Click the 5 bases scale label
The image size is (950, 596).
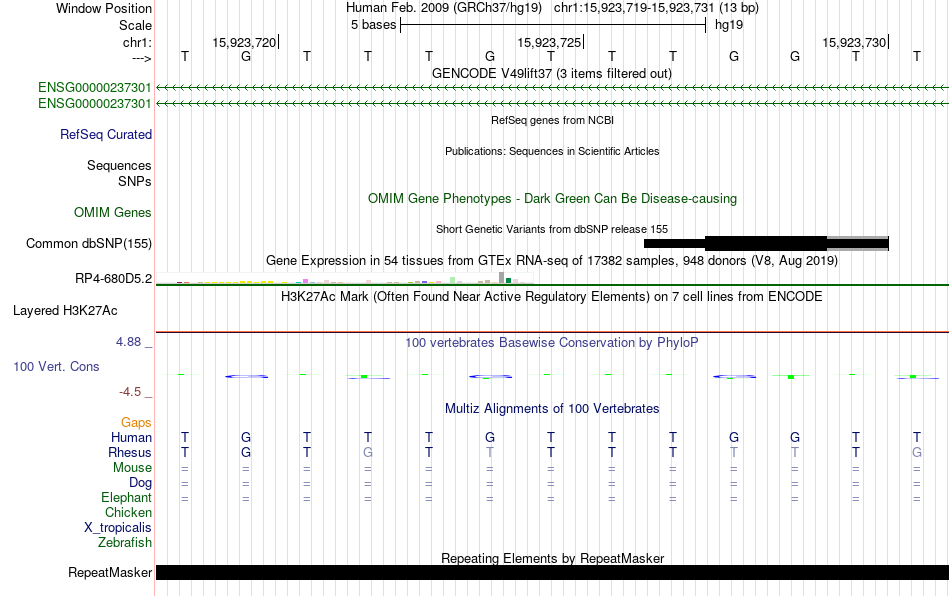click(x=373, y=25)
